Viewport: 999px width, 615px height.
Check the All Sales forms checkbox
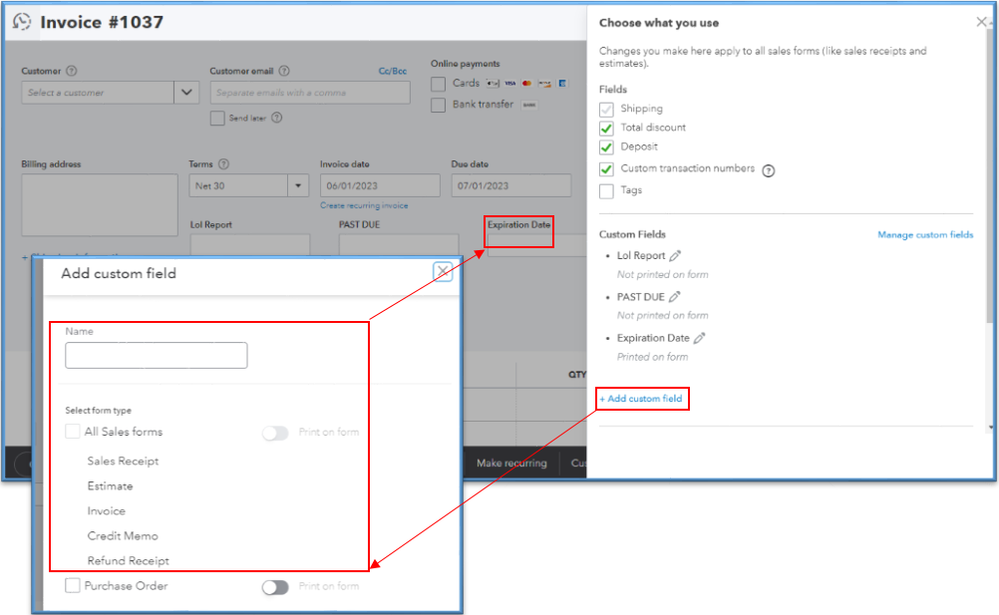[x=73, y=431]
